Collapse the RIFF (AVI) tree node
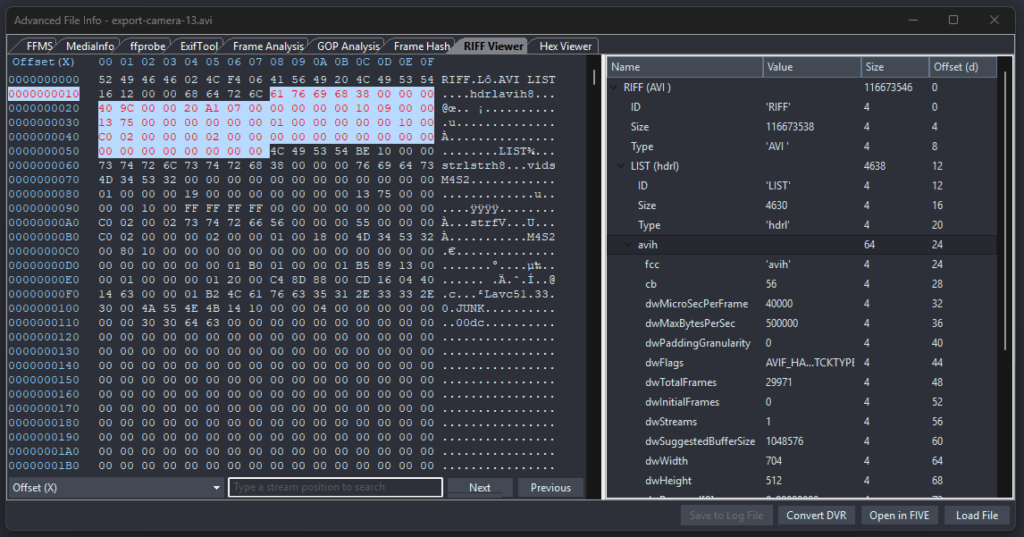This screenshot has height=537, width=1024. (x=615, y=87)
